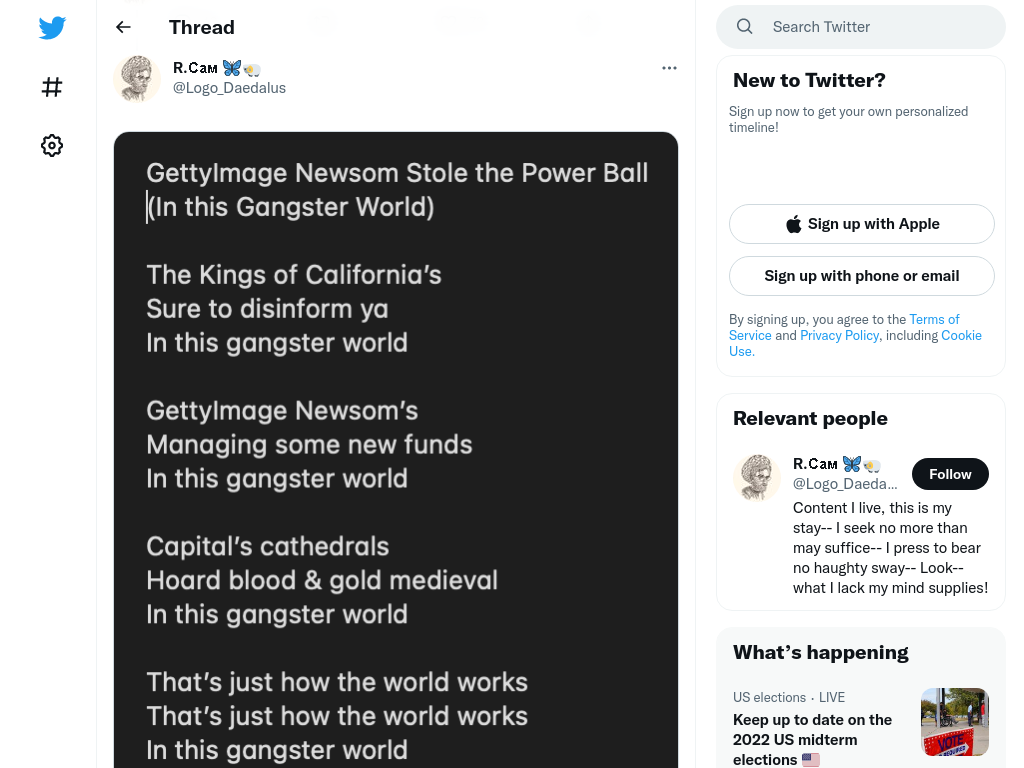The image size is (1024, 768).
Task: Click R.Cam's avatar on the tweet
Action: pyautogui.click(x=137, y=78)
